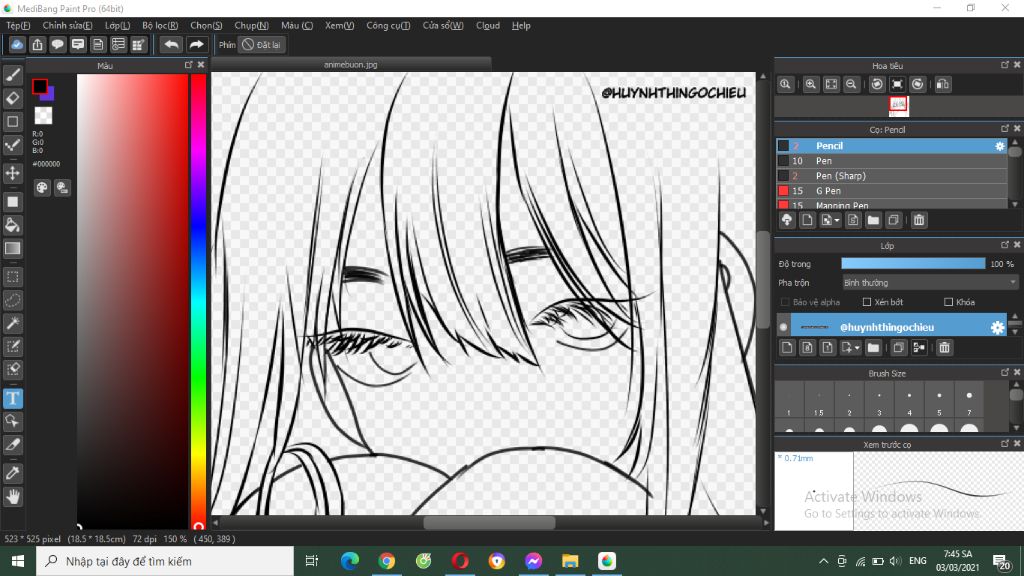The height and width of the screenshot is (576, 1024).
Task: Select the Bucket fill tool
Action: tap(12, 225)
